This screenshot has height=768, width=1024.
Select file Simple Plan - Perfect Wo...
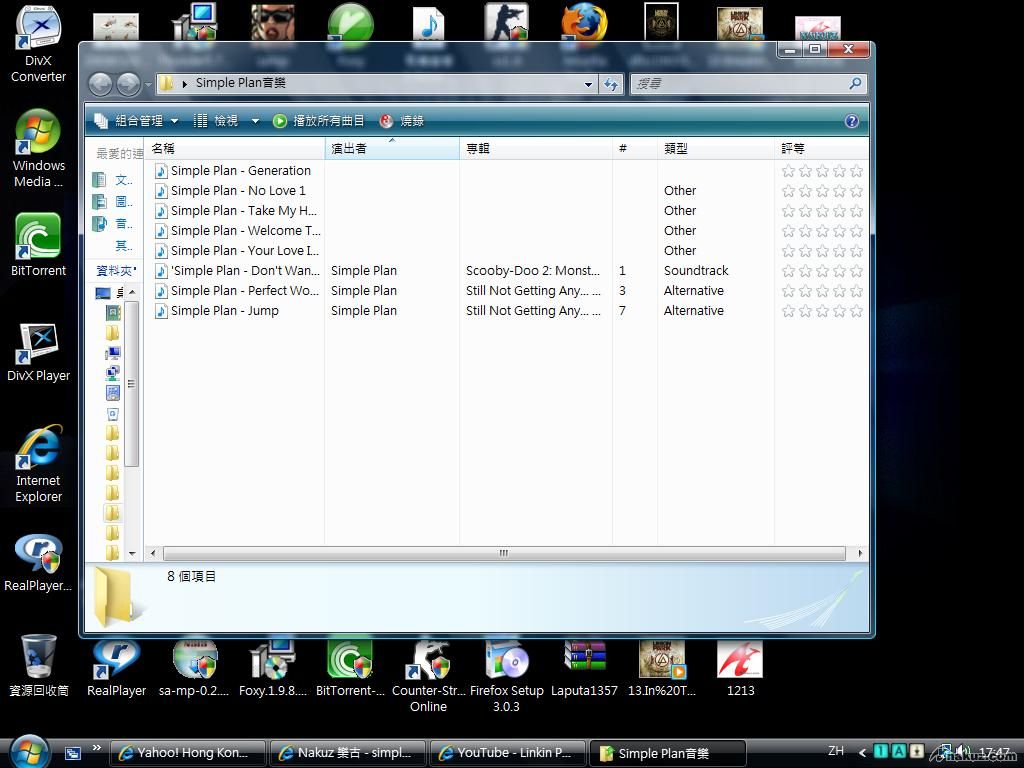[237, 291]
